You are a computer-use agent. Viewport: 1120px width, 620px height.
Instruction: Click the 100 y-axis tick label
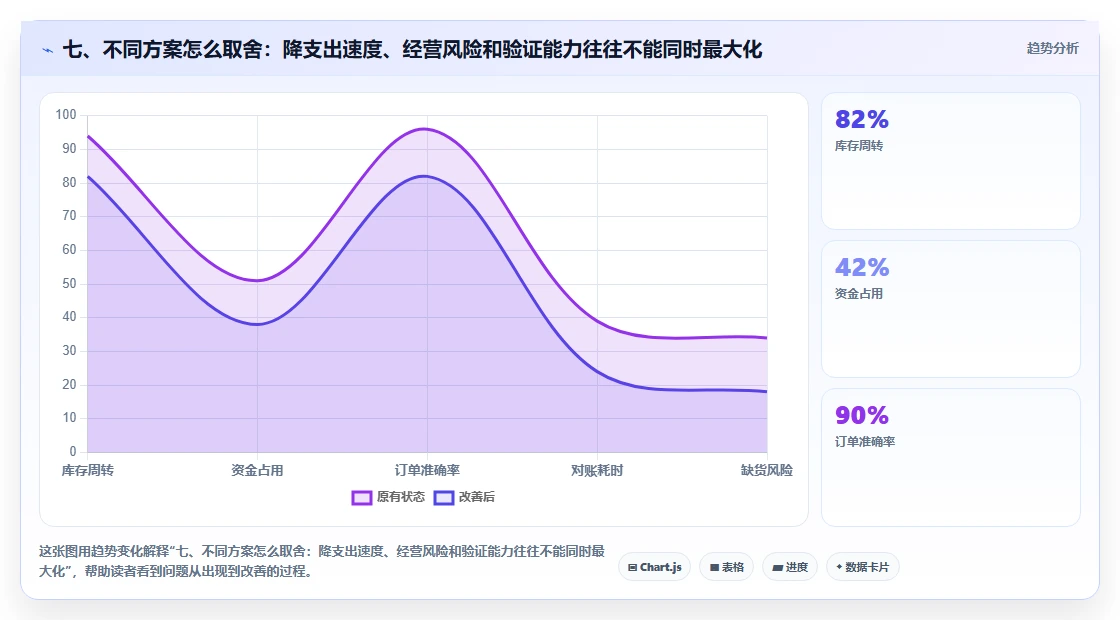pos(66,115)
